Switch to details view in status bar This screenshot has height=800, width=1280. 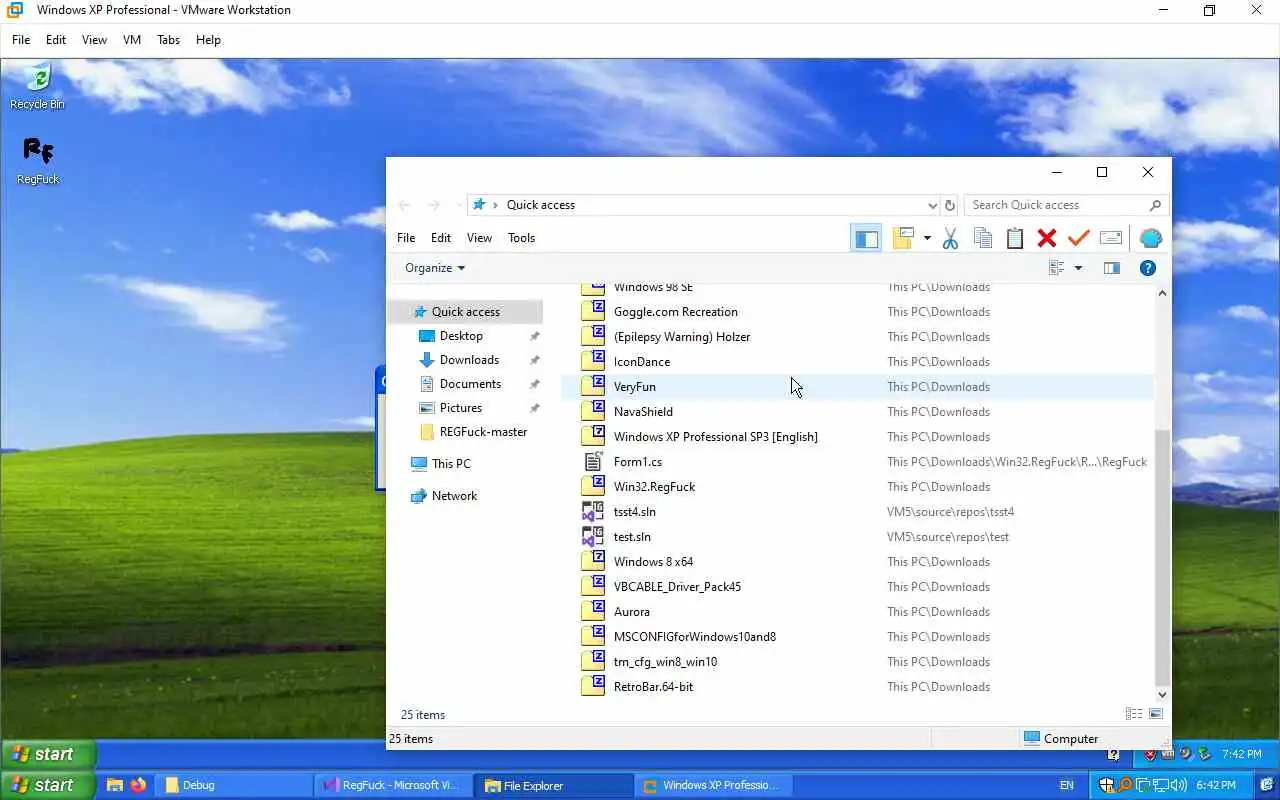(x=1134, y=714)
